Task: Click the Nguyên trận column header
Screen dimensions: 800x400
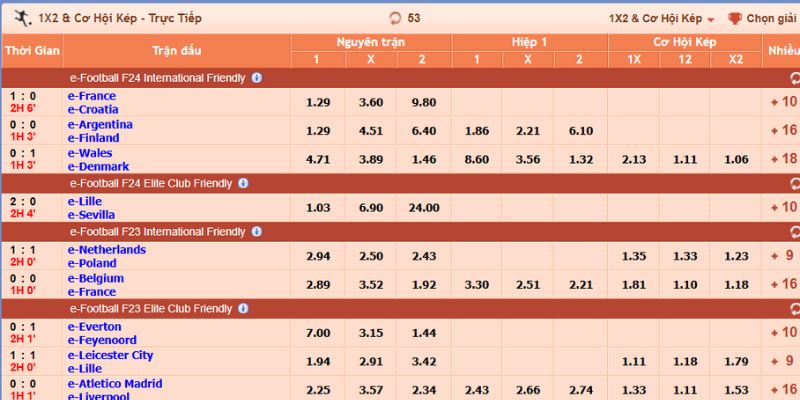Action: 371,41
